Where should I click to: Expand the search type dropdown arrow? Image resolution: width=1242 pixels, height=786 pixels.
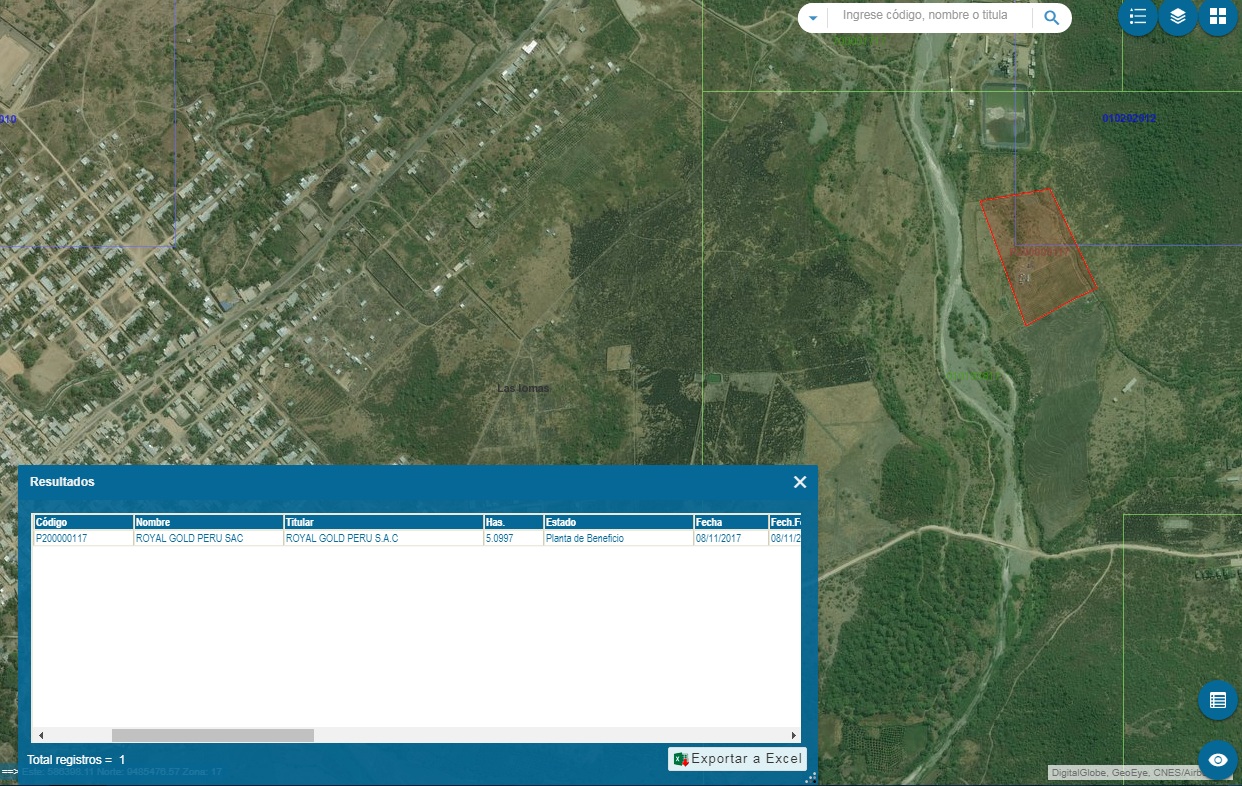(x=813, y=18)
